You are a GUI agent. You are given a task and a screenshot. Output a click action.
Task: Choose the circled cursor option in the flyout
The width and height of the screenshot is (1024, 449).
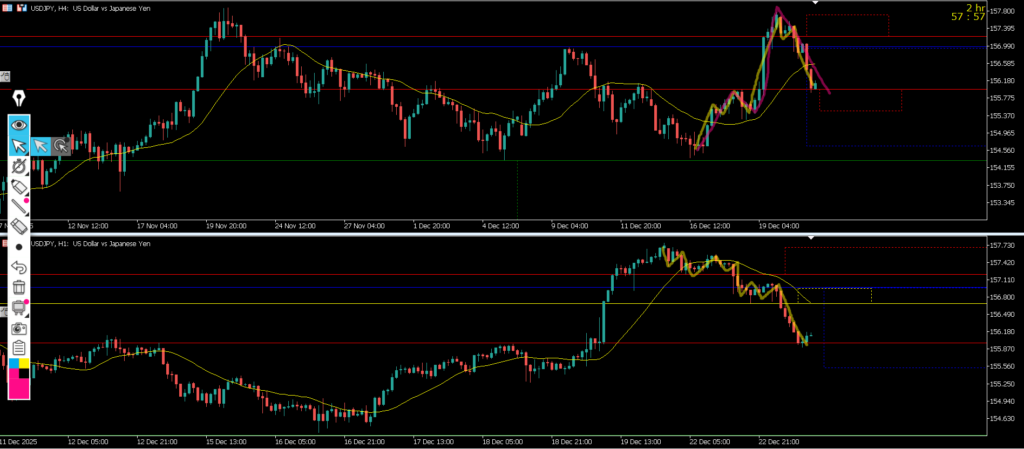point(62,146)
